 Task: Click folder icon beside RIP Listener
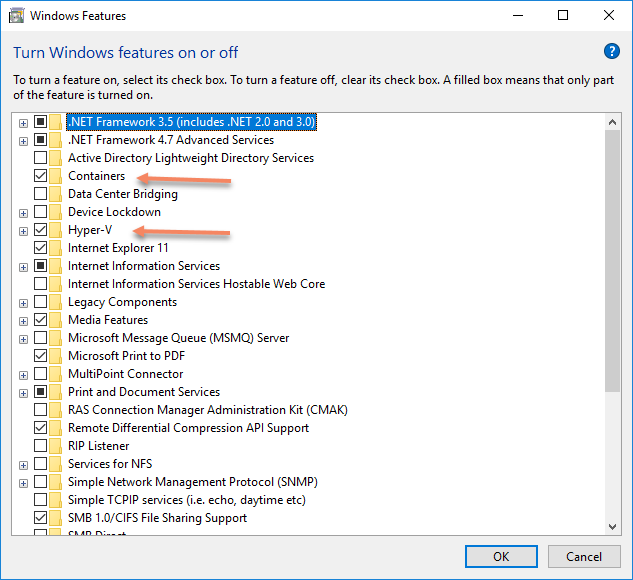tap(56, 446)
